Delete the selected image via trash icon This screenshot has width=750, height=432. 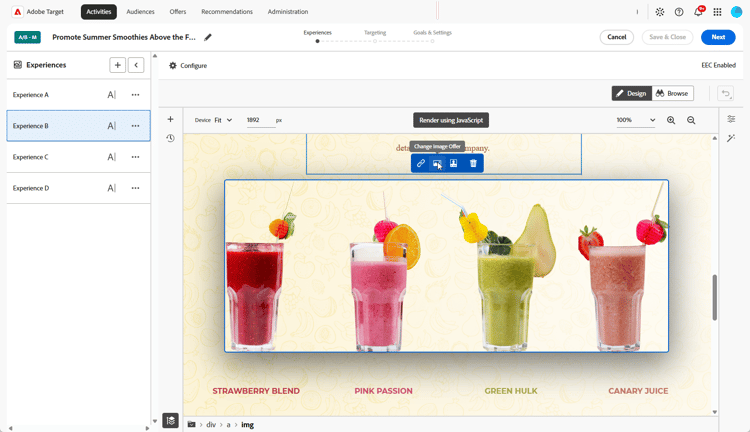coord(473,164)
